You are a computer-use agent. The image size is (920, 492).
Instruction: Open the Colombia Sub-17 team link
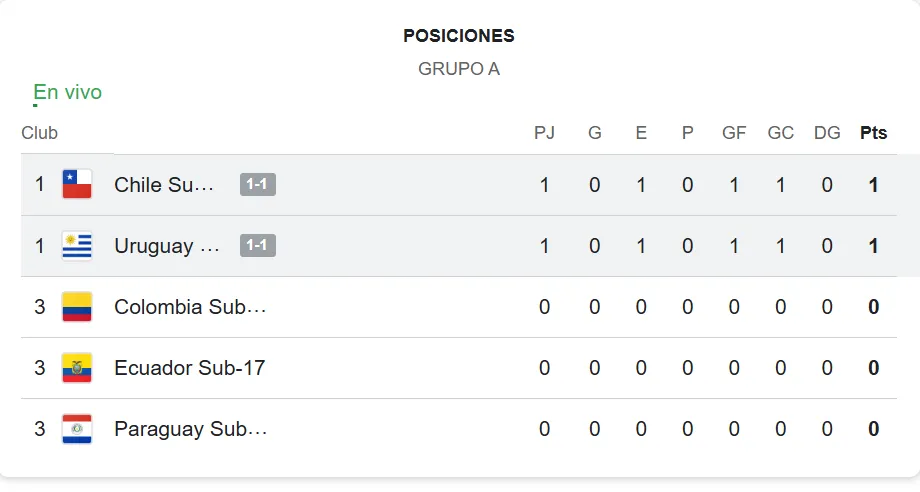click(190, 307)
